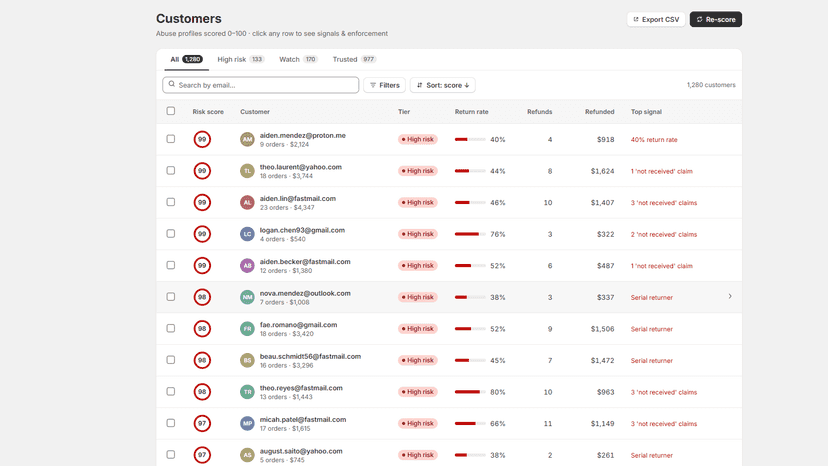The height and width of the screenshot is (466, 828).
Task: Switch to the Trusted tab
Action: tap(354, 59)
